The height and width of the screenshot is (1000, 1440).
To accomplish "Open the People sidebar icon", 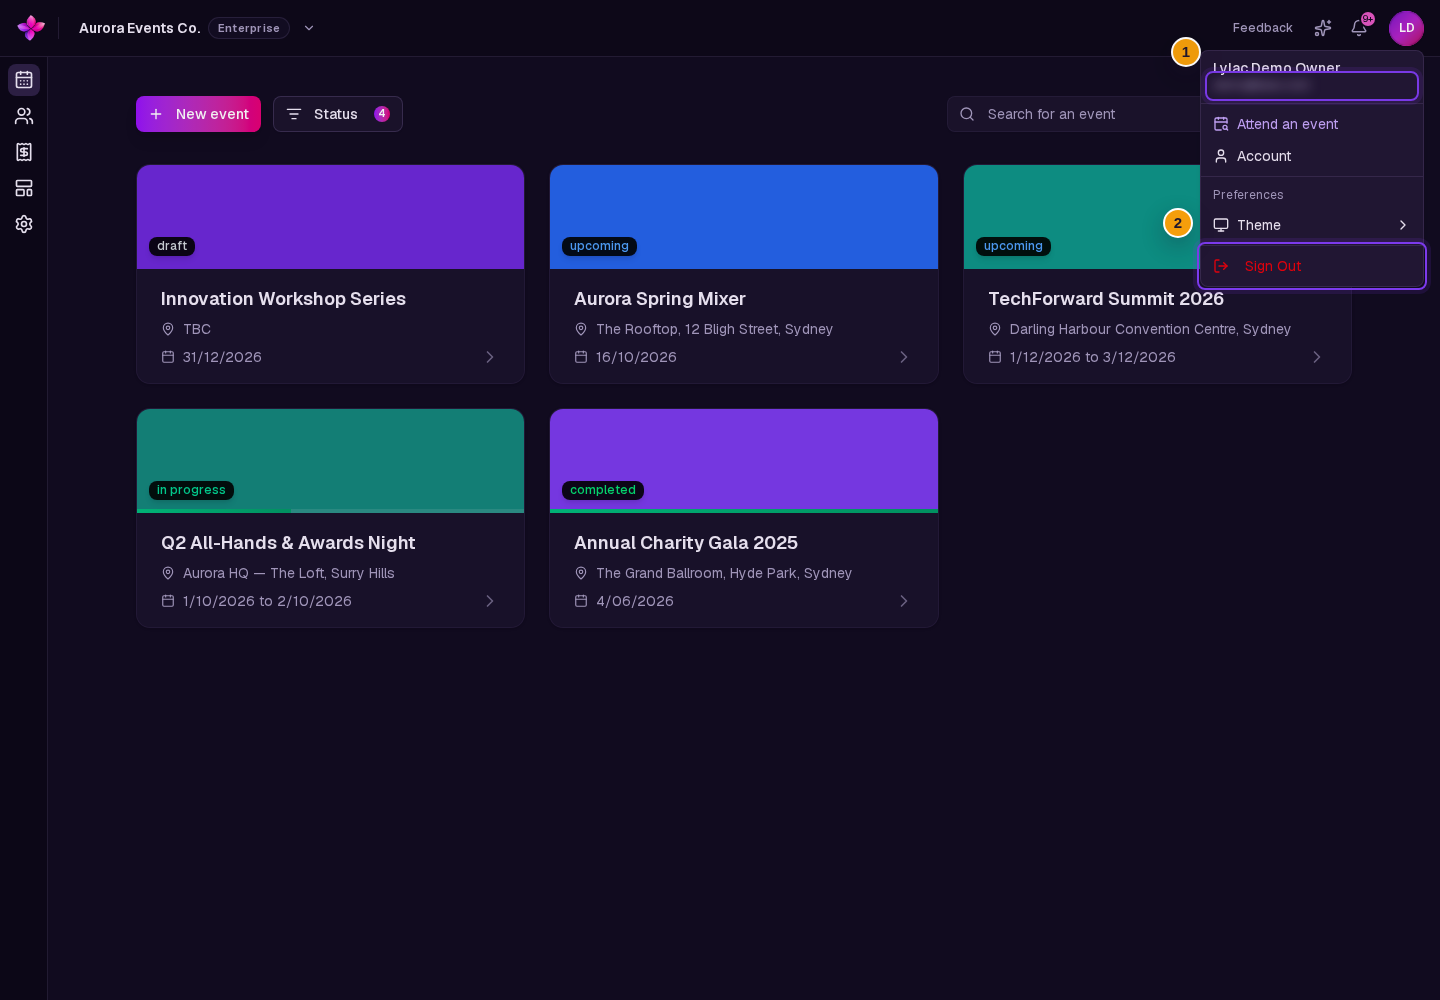I will point(24,116).
